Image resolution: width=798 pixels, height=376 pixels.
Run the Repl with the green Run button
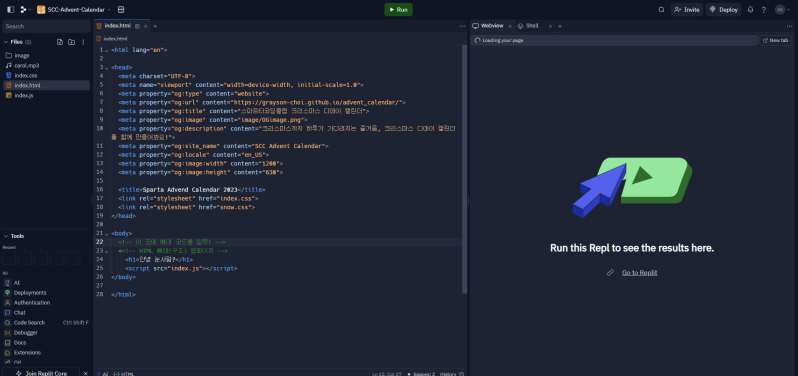coord(398,10)
